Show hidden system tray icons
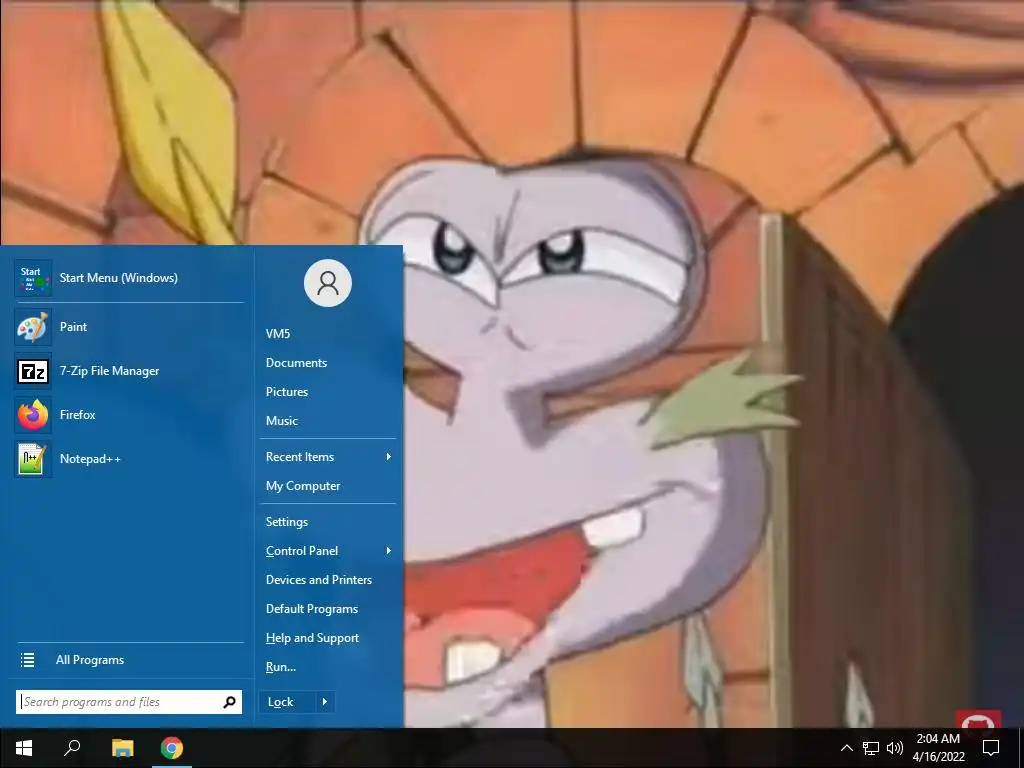Image resolution: width=1024 pixels, height=768 pixels. click(x=846, y=748)
